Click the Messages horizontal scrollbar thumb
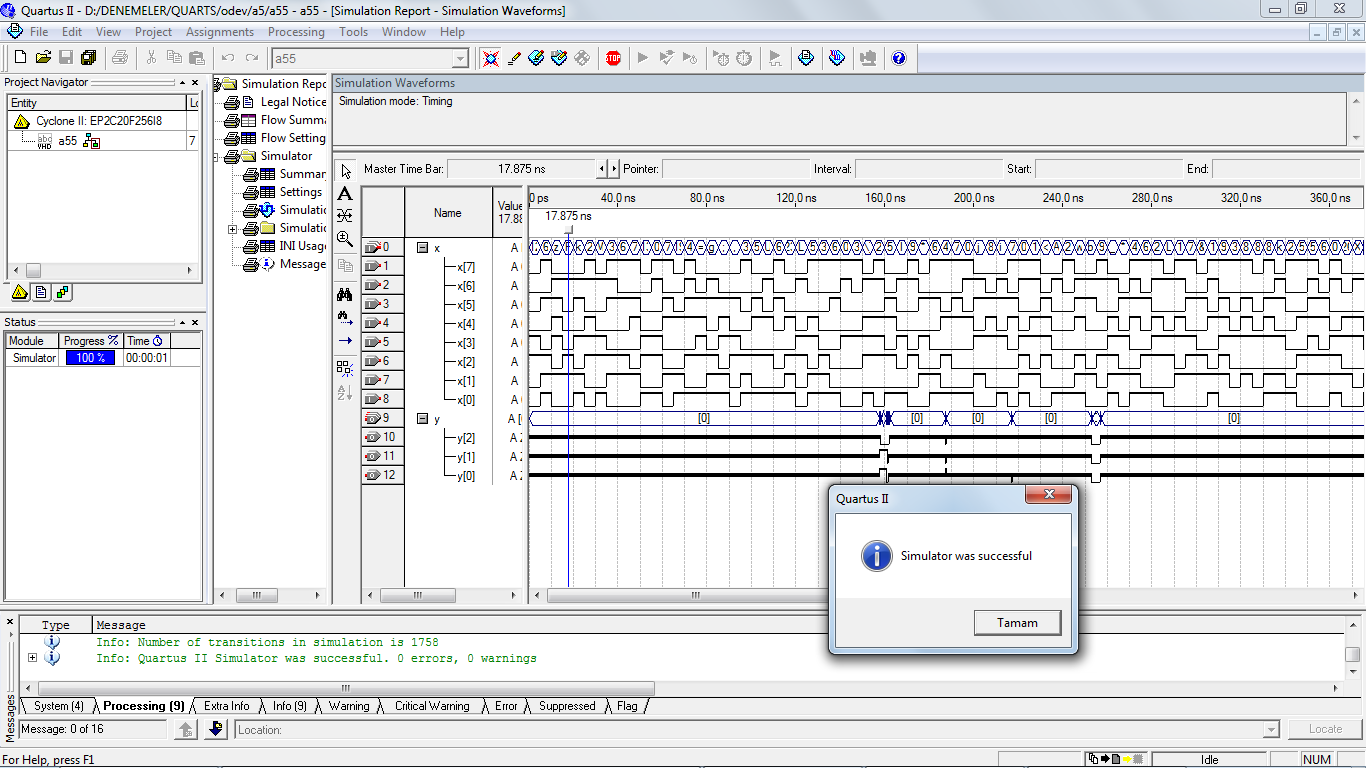 346,688
